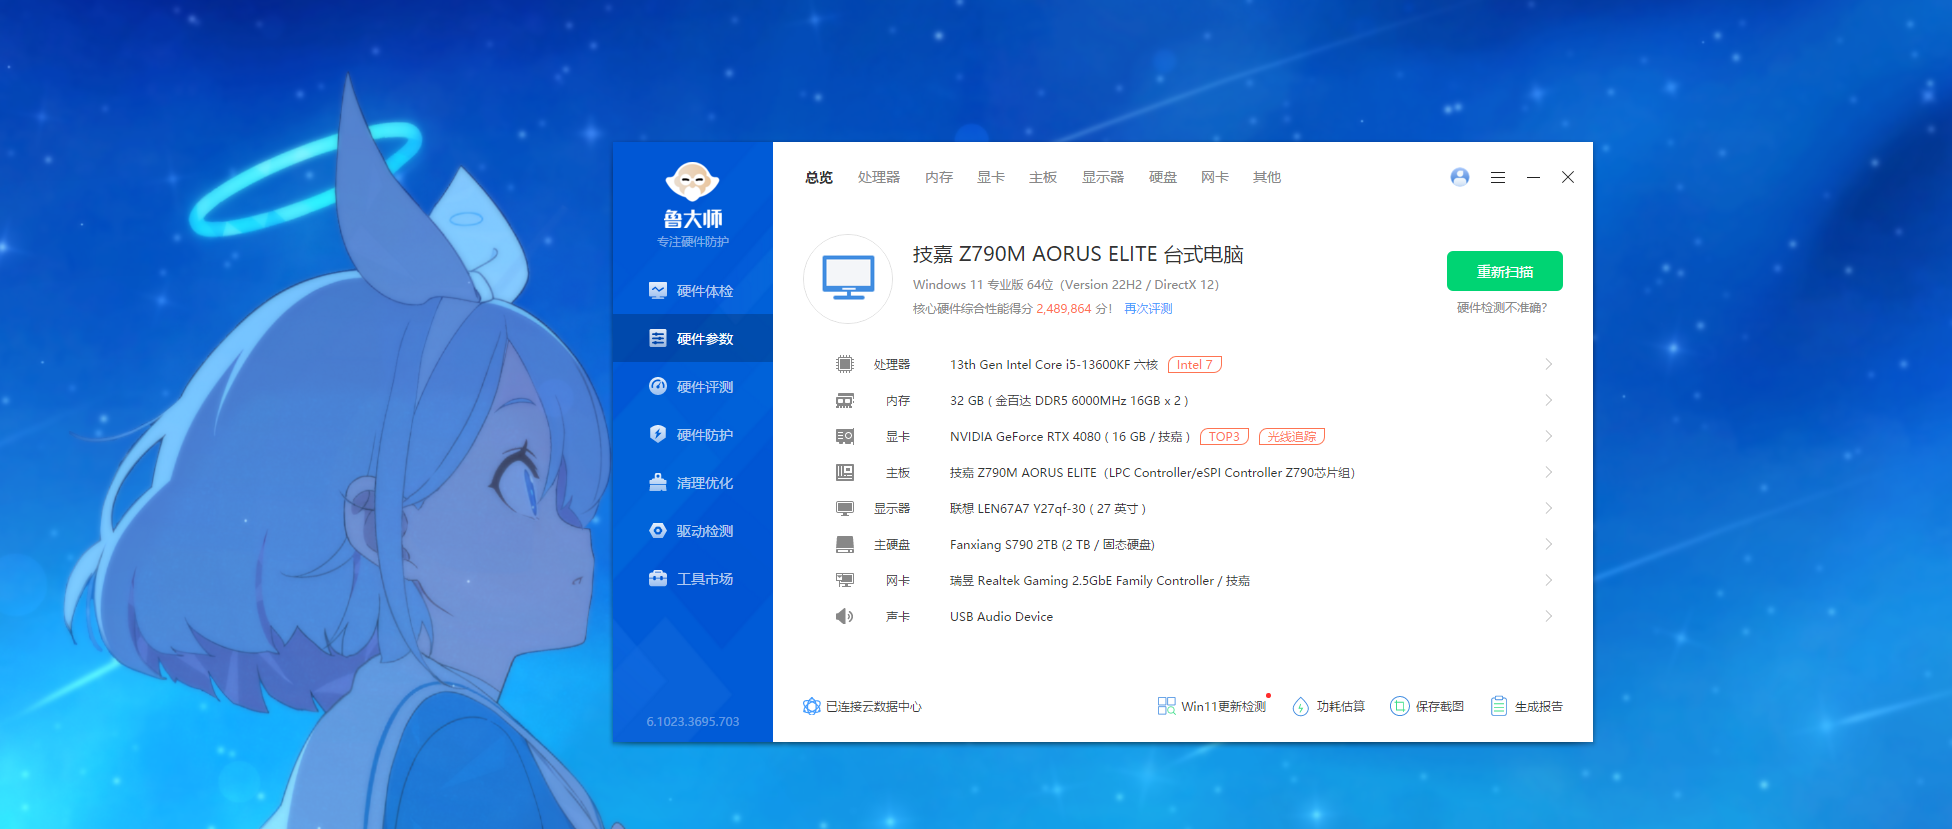This screenshot has width=1952, height=829.
Task: Click the 鲁大师 logo avatar
Action: point(692,181)
